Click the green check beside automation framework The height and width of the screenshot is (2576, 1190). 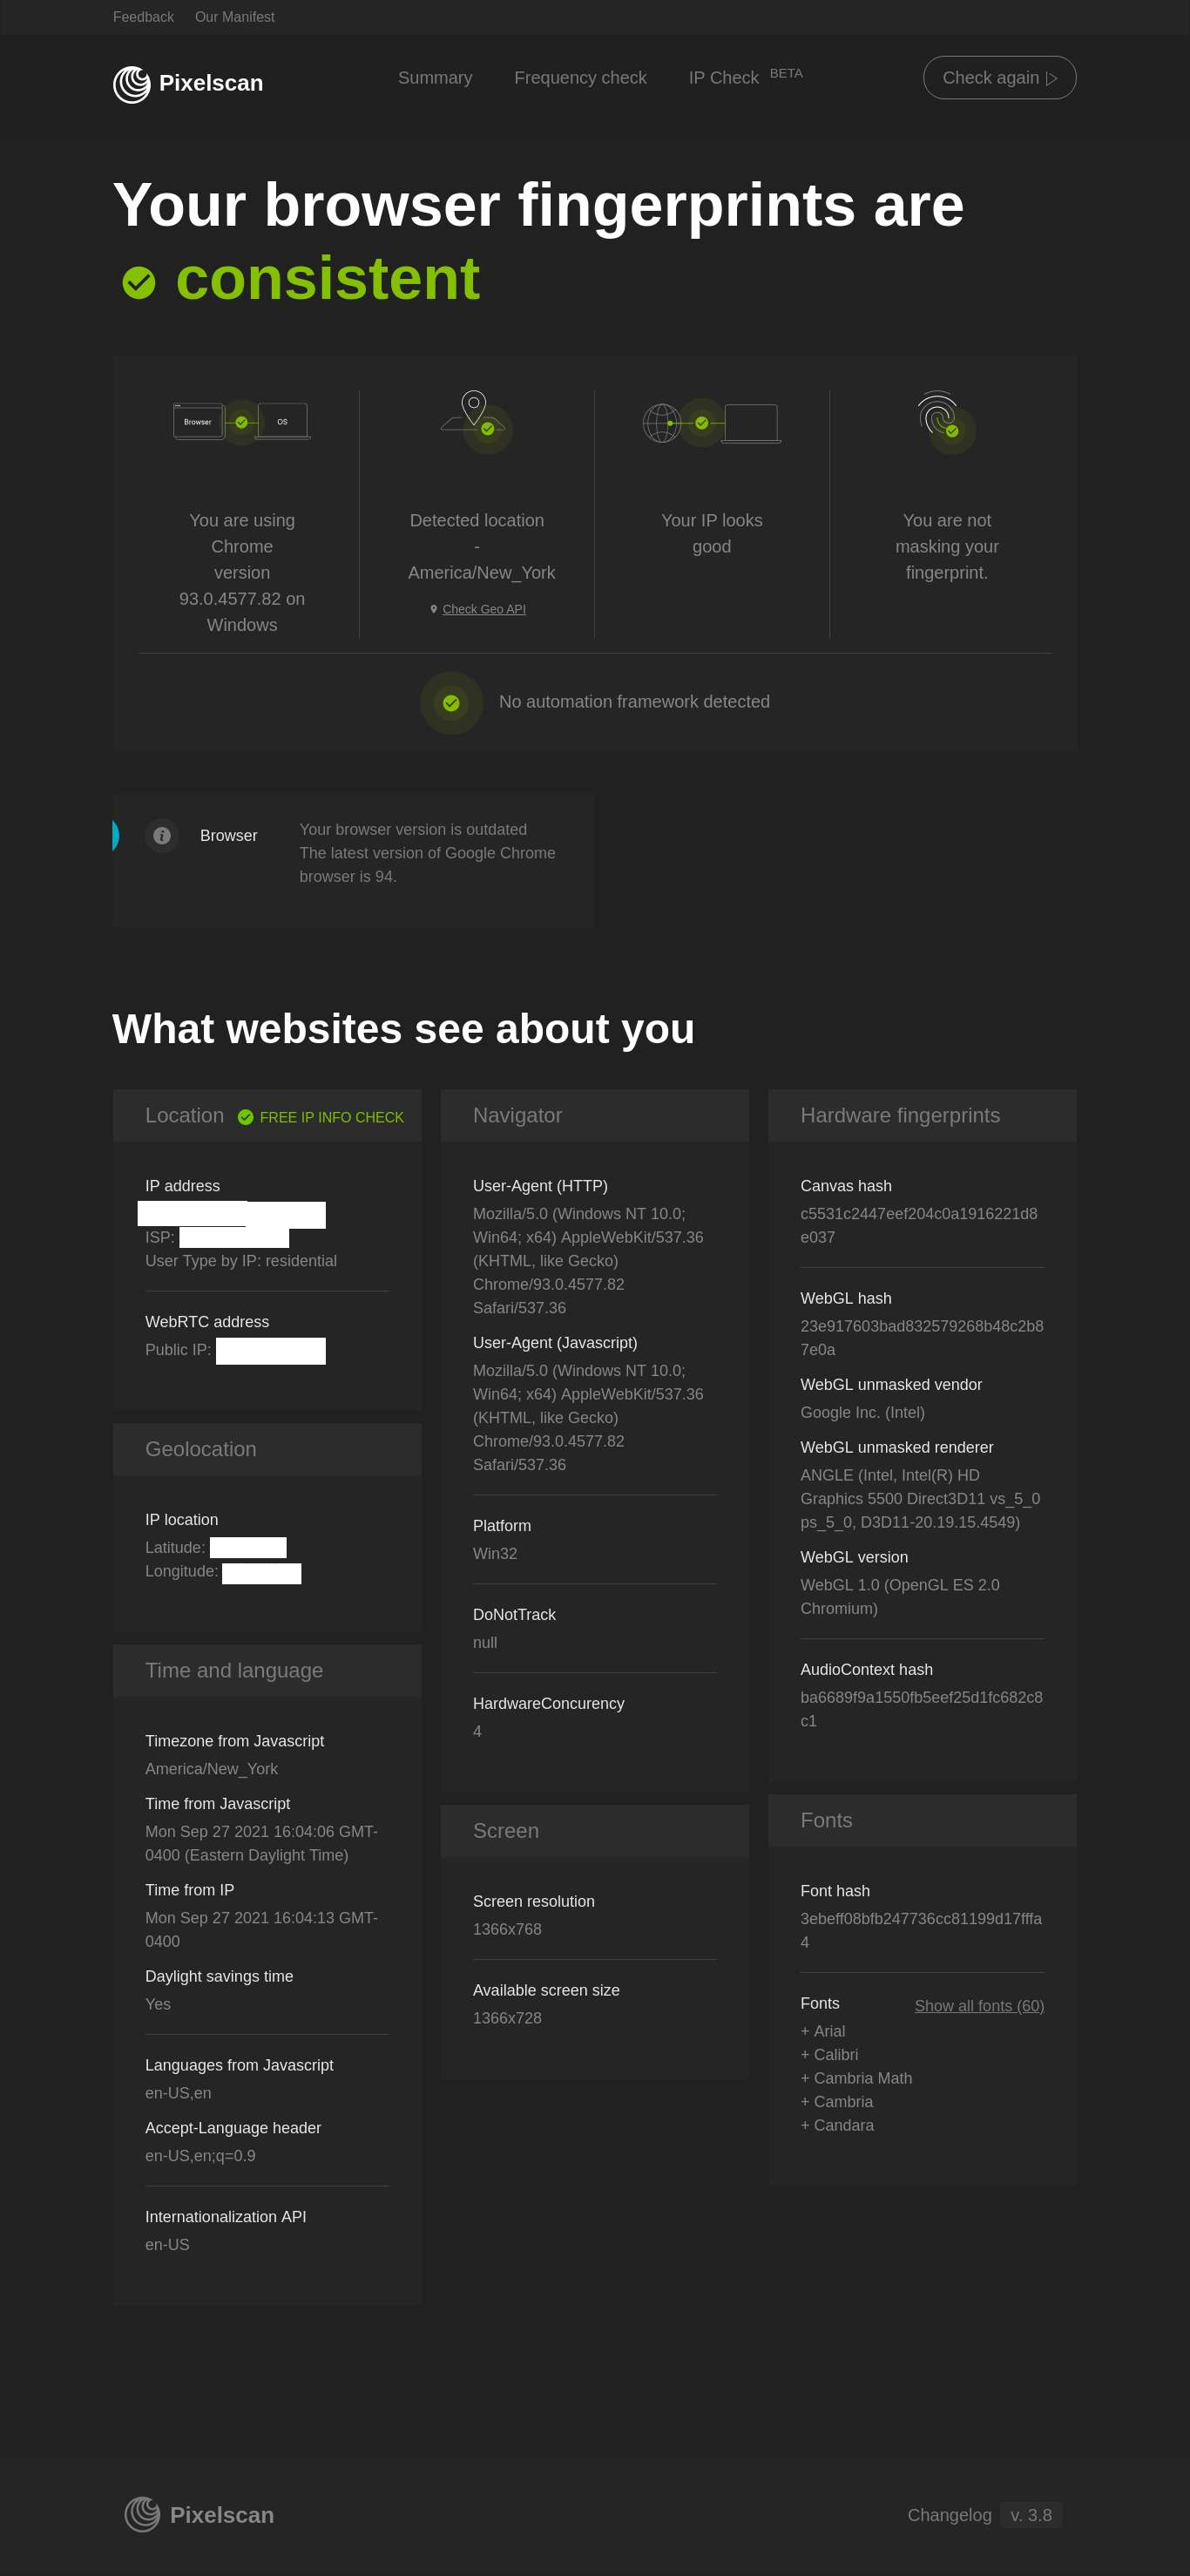coord(451,703)
